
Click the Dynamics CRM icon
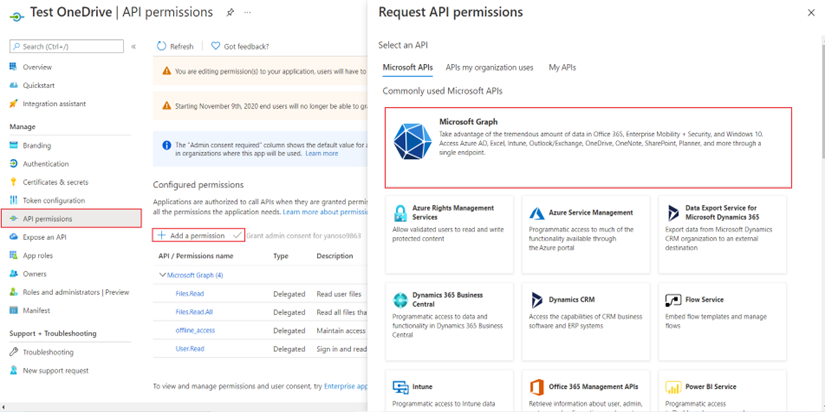click(537, 300)
